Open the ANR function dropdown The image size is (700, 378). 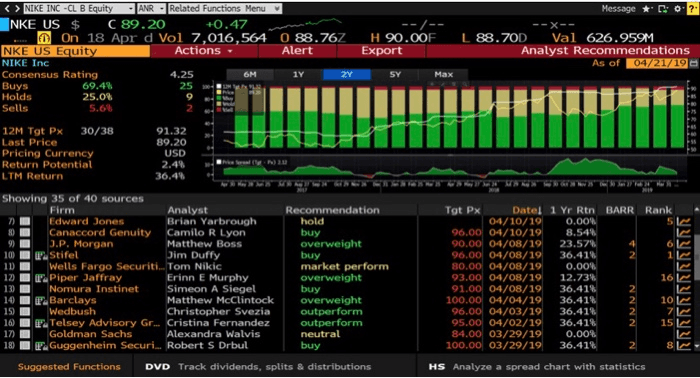[x=151, y=8]
